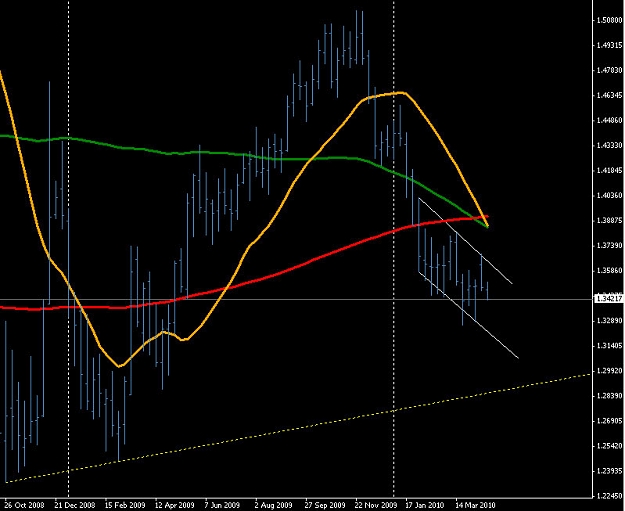Screen dimensions: 625x511
Task: Click the 1.34217 current price label
Action: [609, 298]
